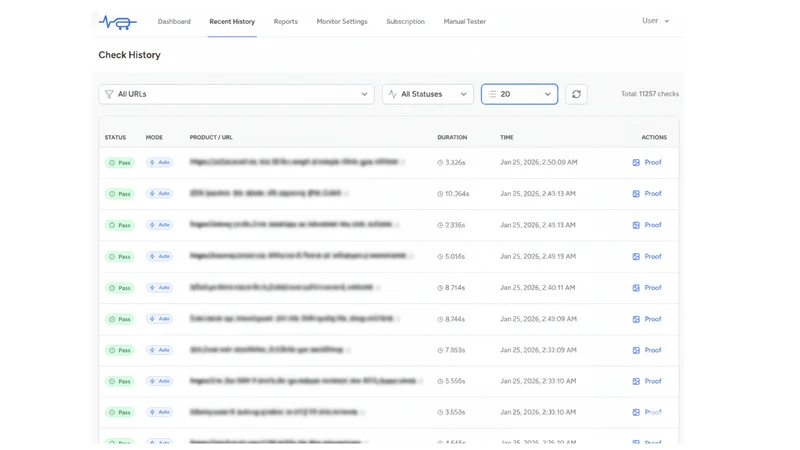Click the Auto badge in the 3.653s row
Screen dimensions: 800x450
(159, 412)
